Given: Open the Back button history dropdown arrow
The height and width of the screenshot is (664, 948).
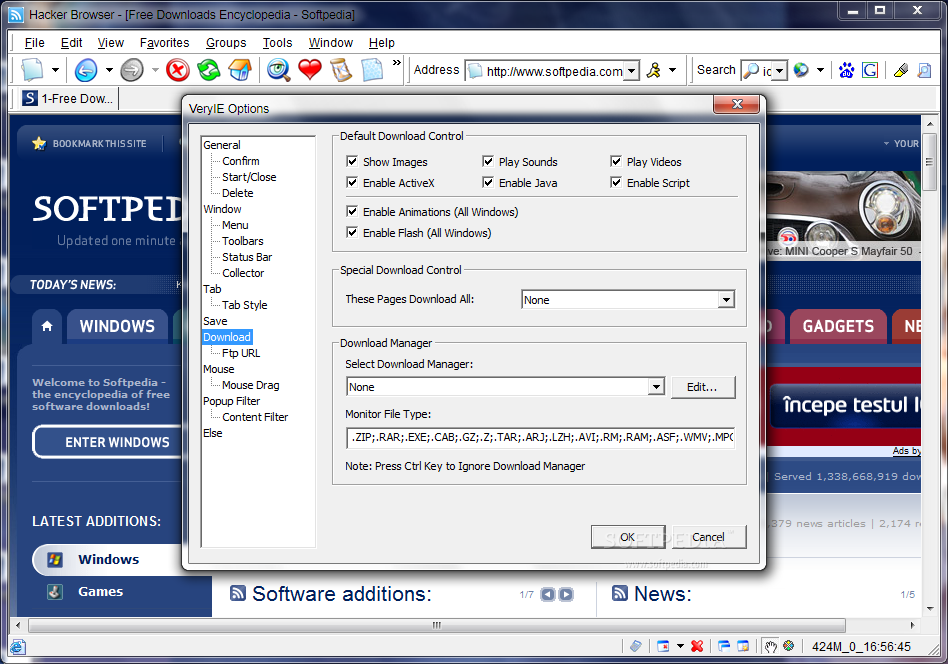Looking at the screenshot, I should [109, 70].
